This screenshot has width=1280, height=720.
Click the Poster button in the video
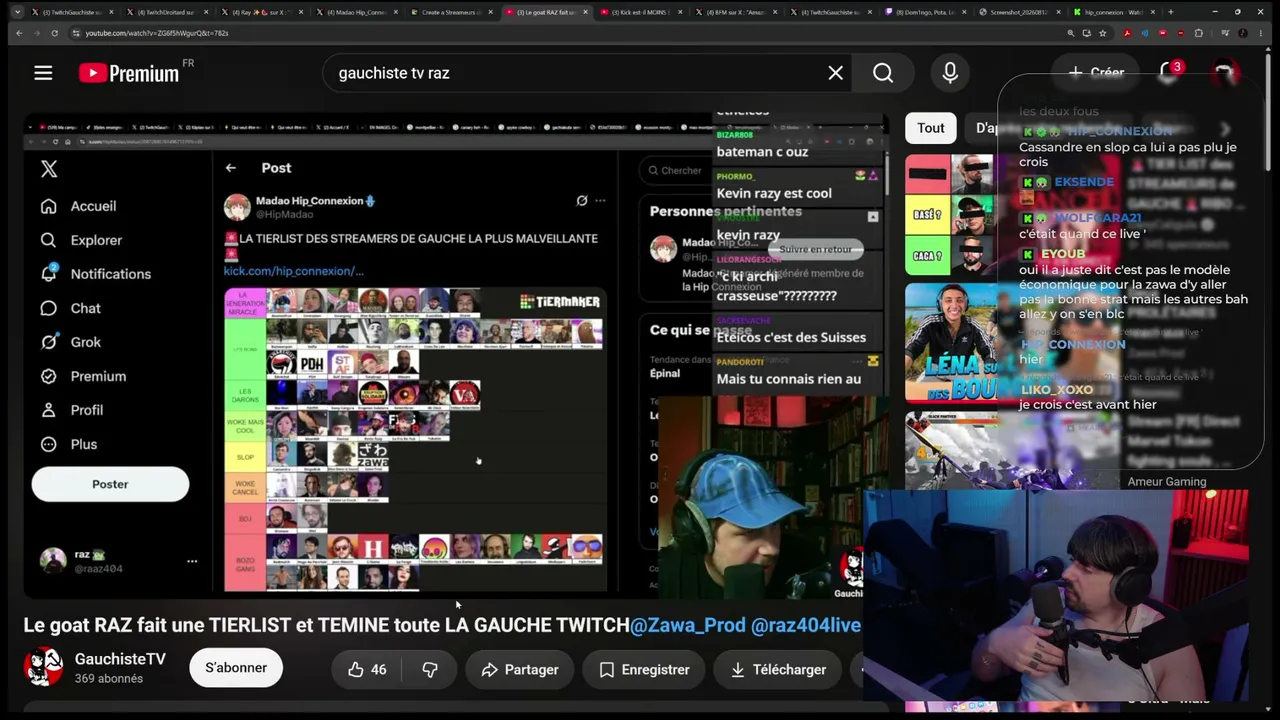[110, 484]
